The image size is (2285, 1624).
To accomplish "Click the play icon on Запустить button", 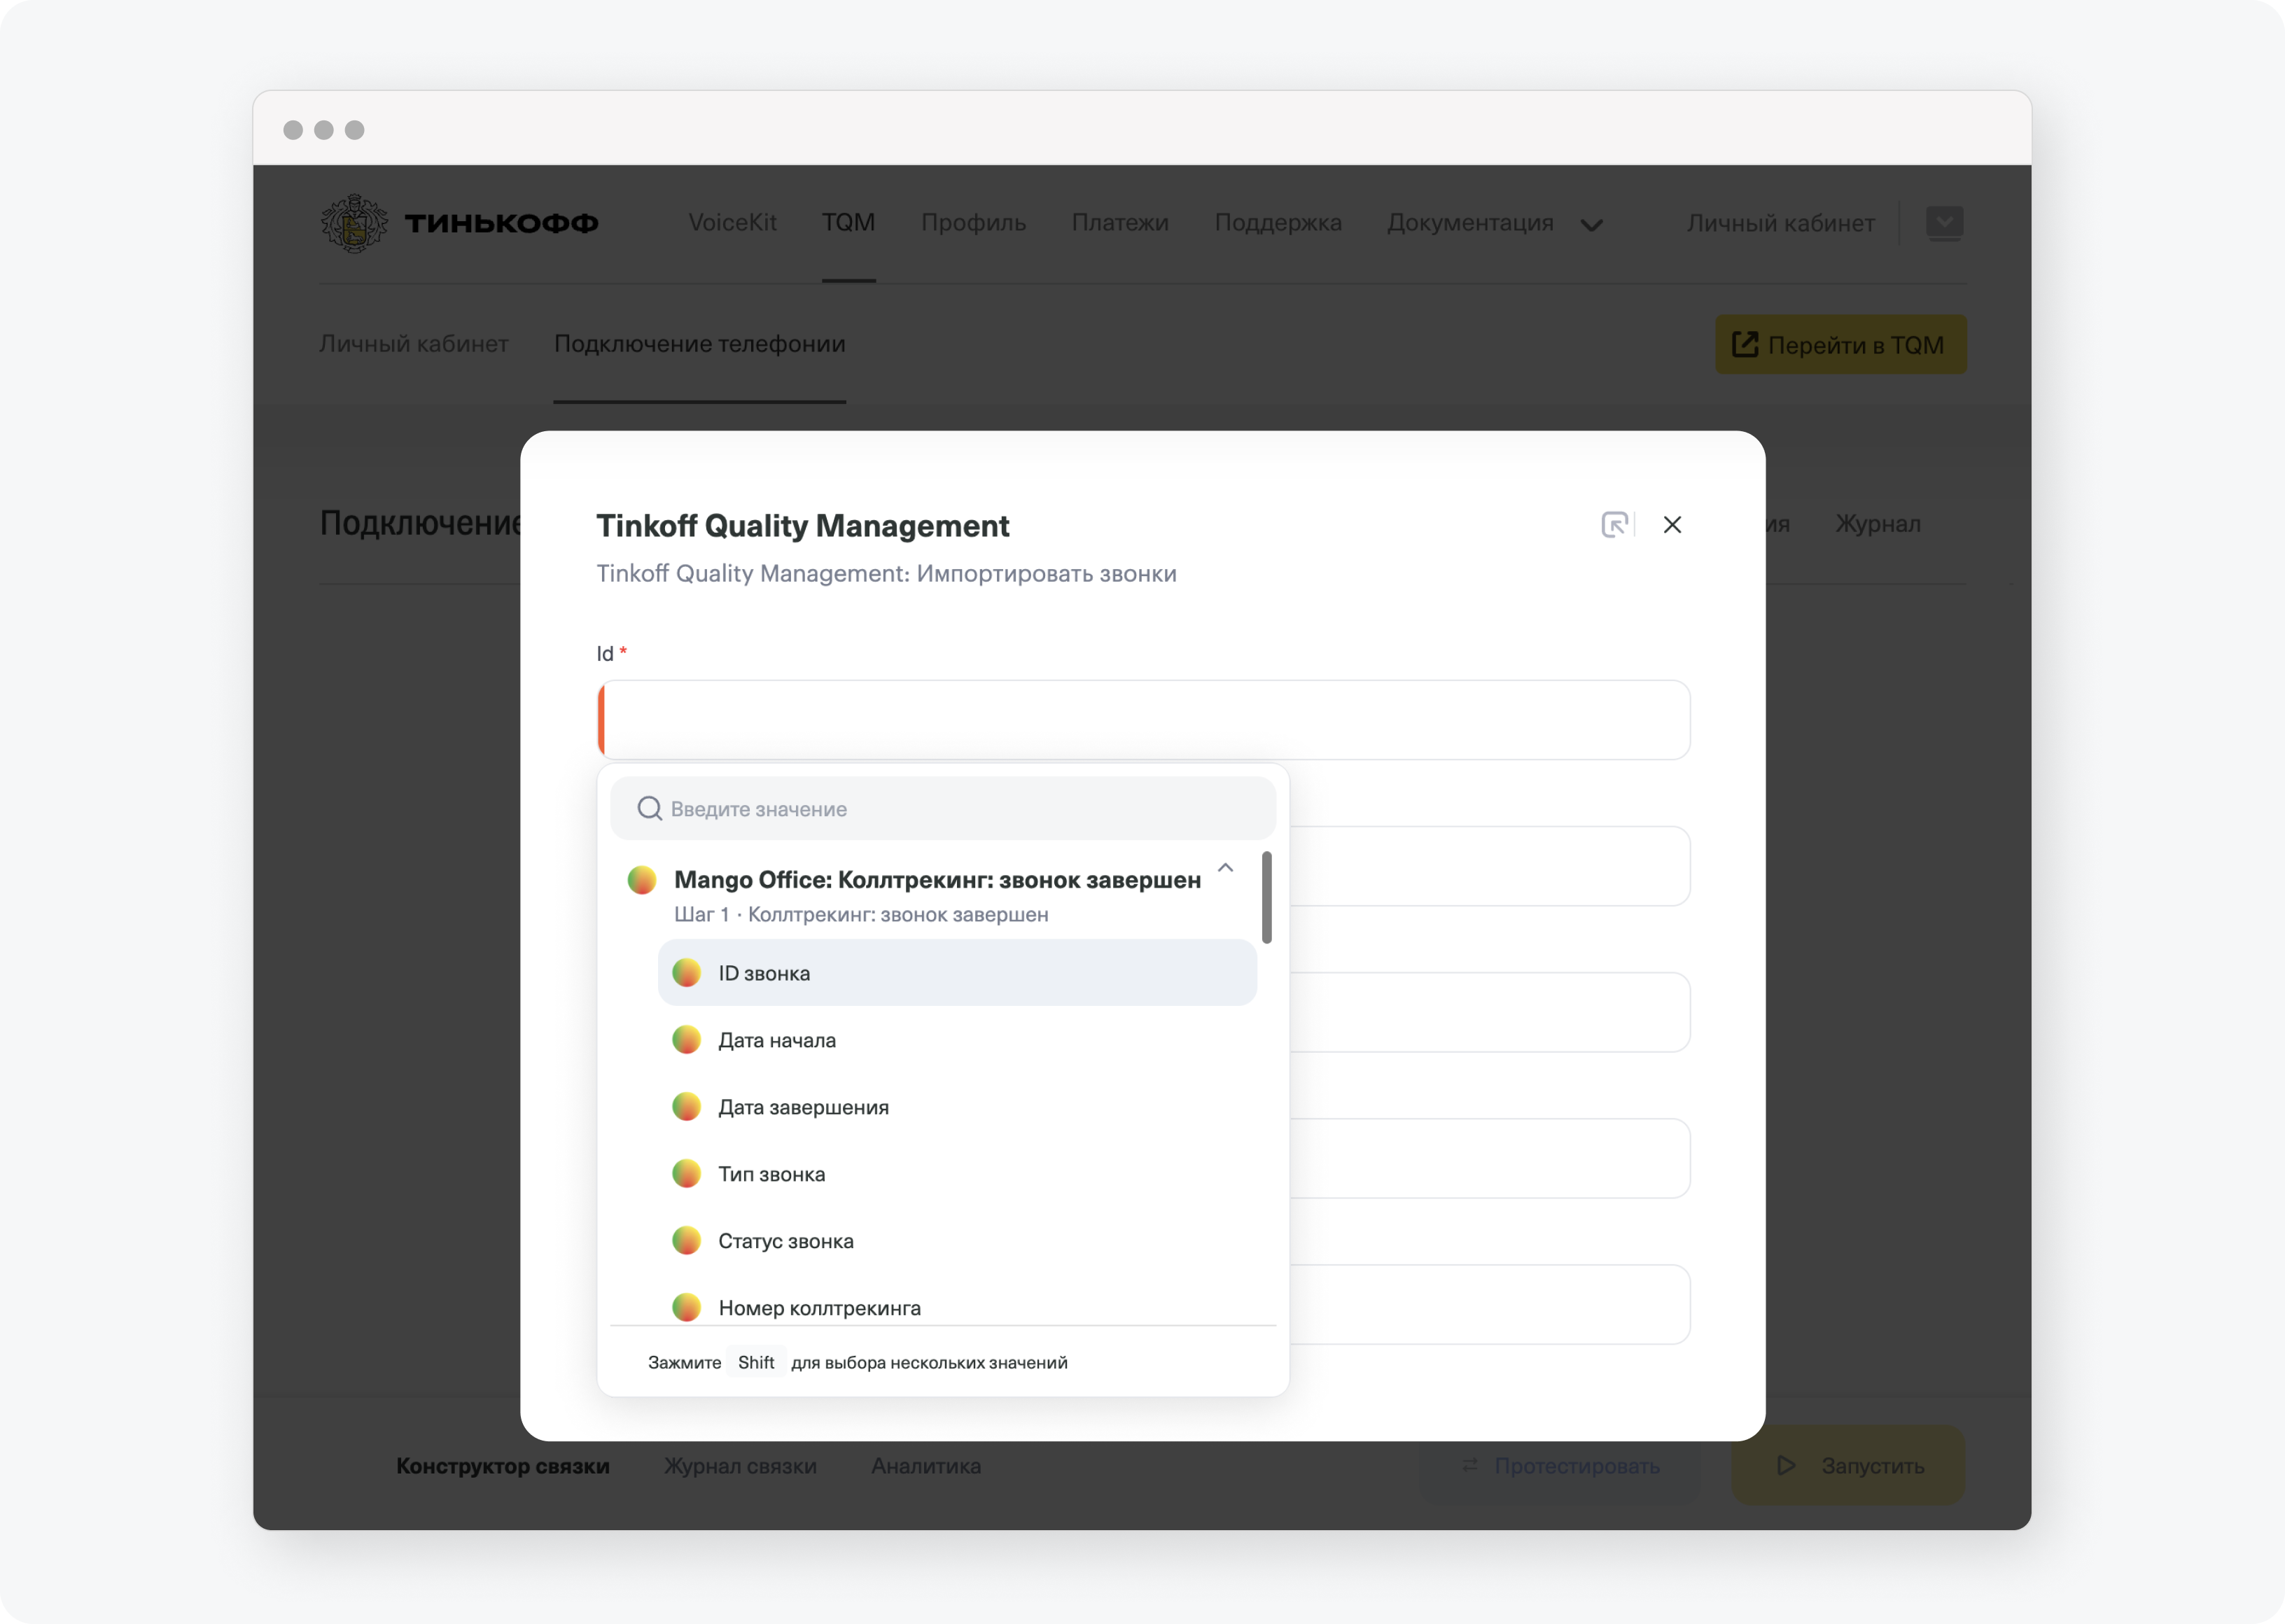I will [1786, 1466].
